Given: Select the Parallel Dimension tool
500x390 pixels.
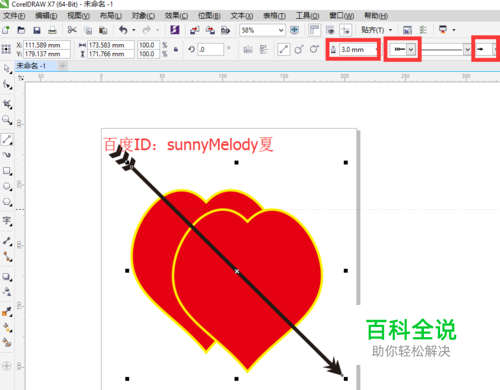Looking at the screenshot, I should [7, 241].
